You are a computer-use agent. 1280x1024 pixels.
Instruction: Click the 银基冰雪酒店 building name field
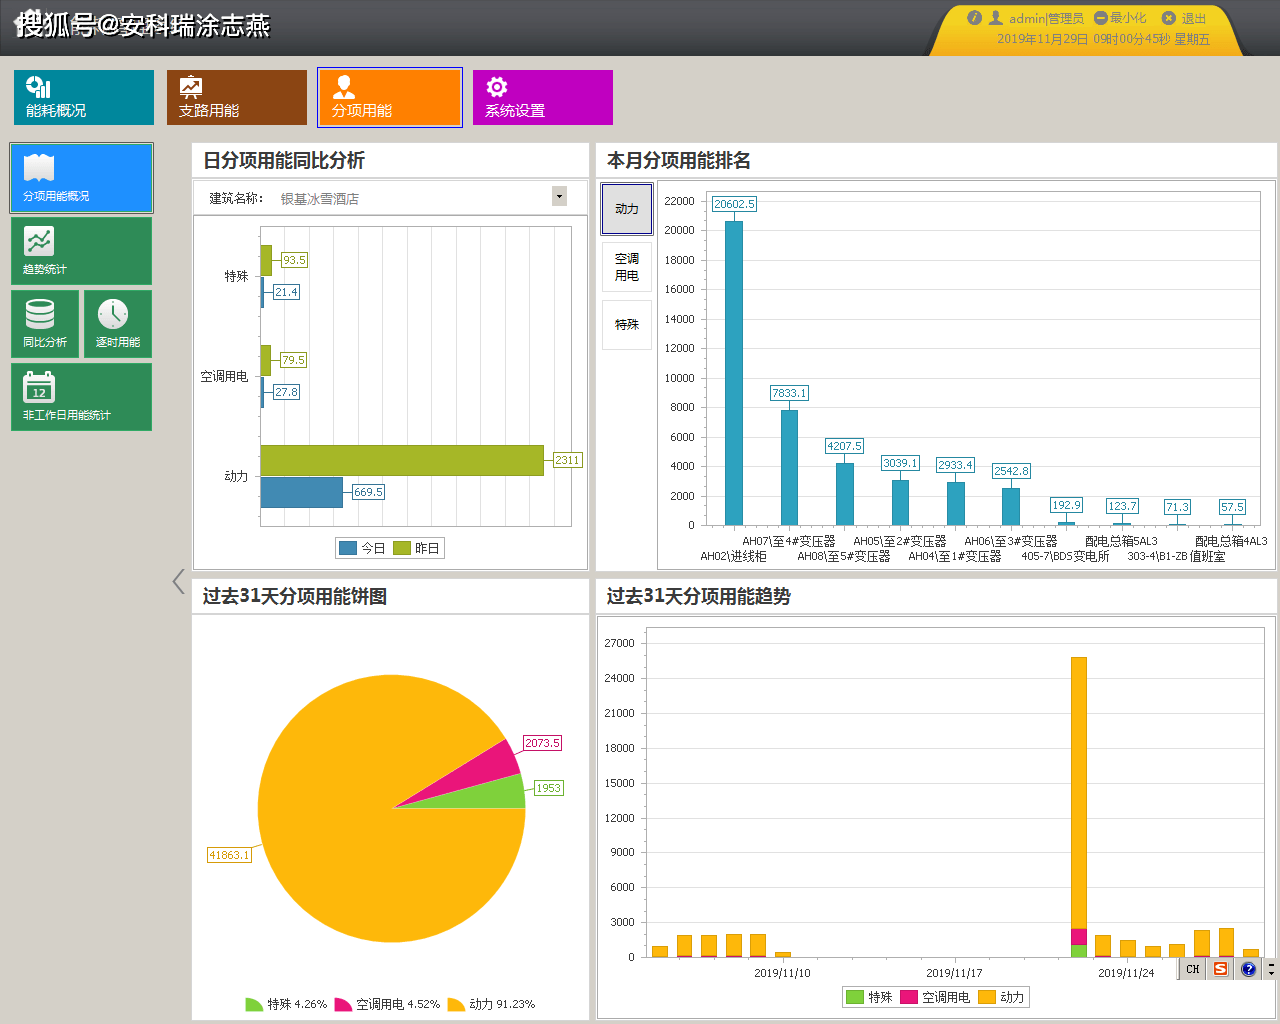click(413, 198)
